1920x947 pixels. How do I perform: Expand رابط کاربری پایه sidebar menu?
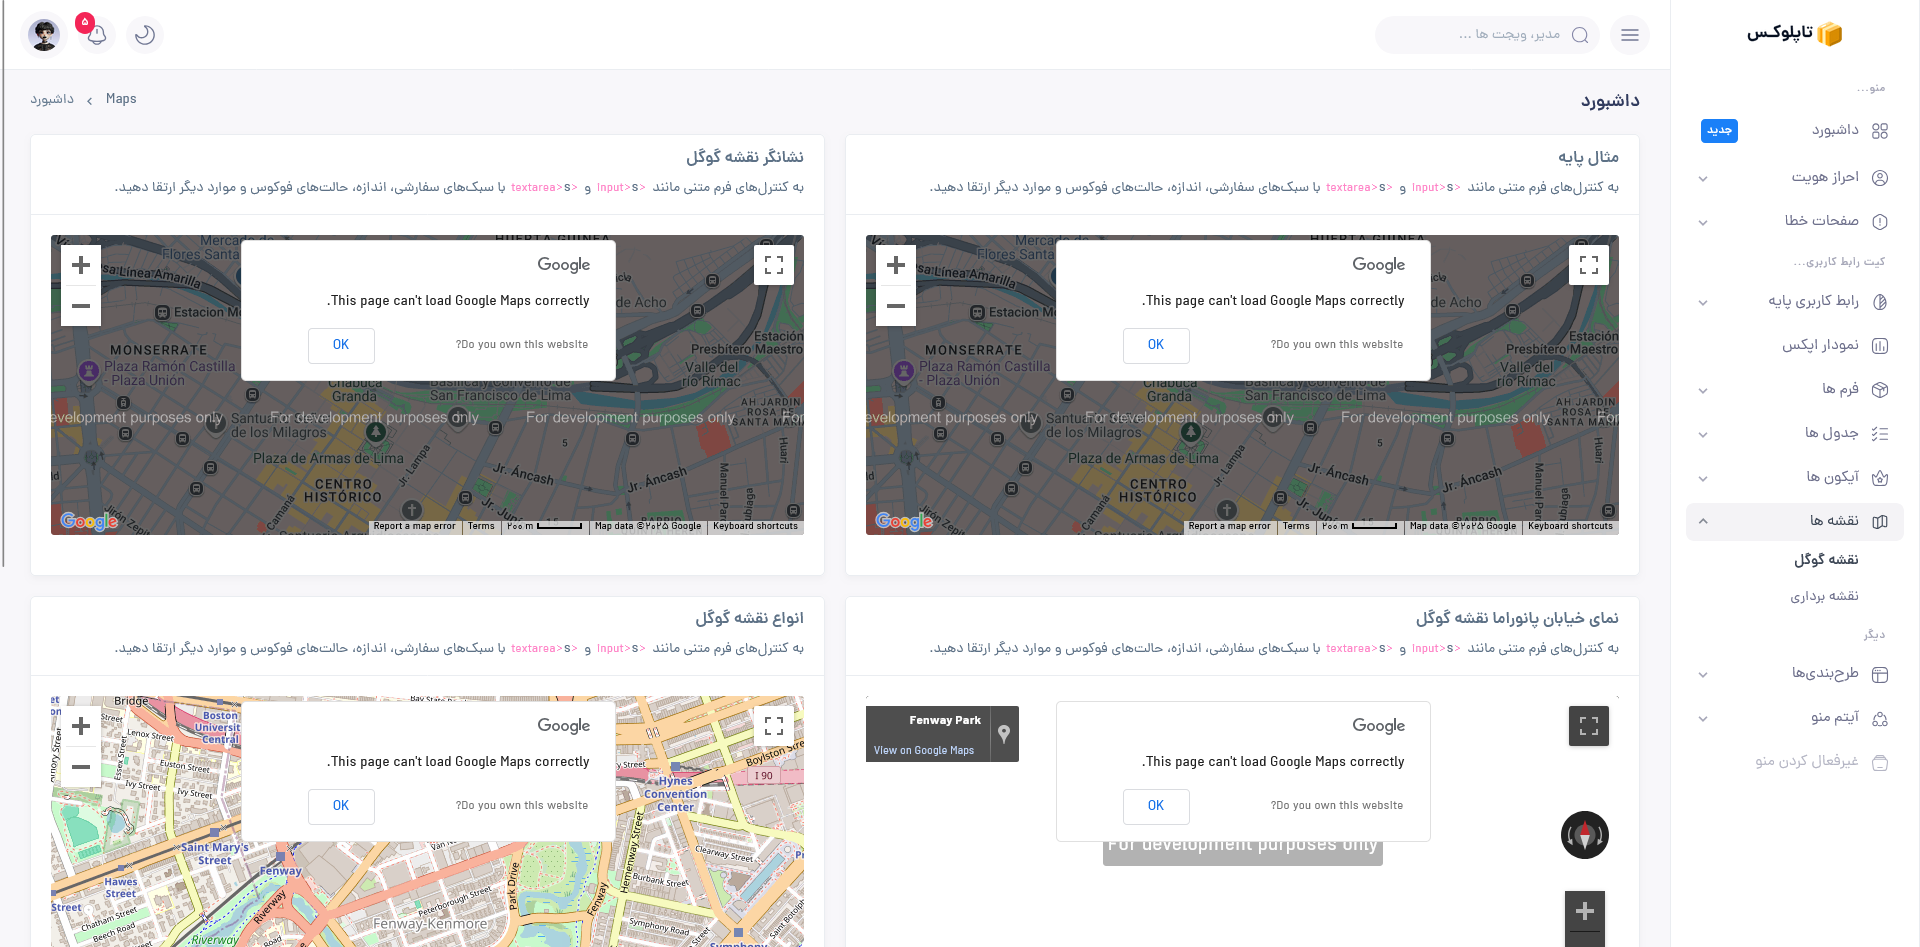pyautogui.click(x=1795, y=301)
